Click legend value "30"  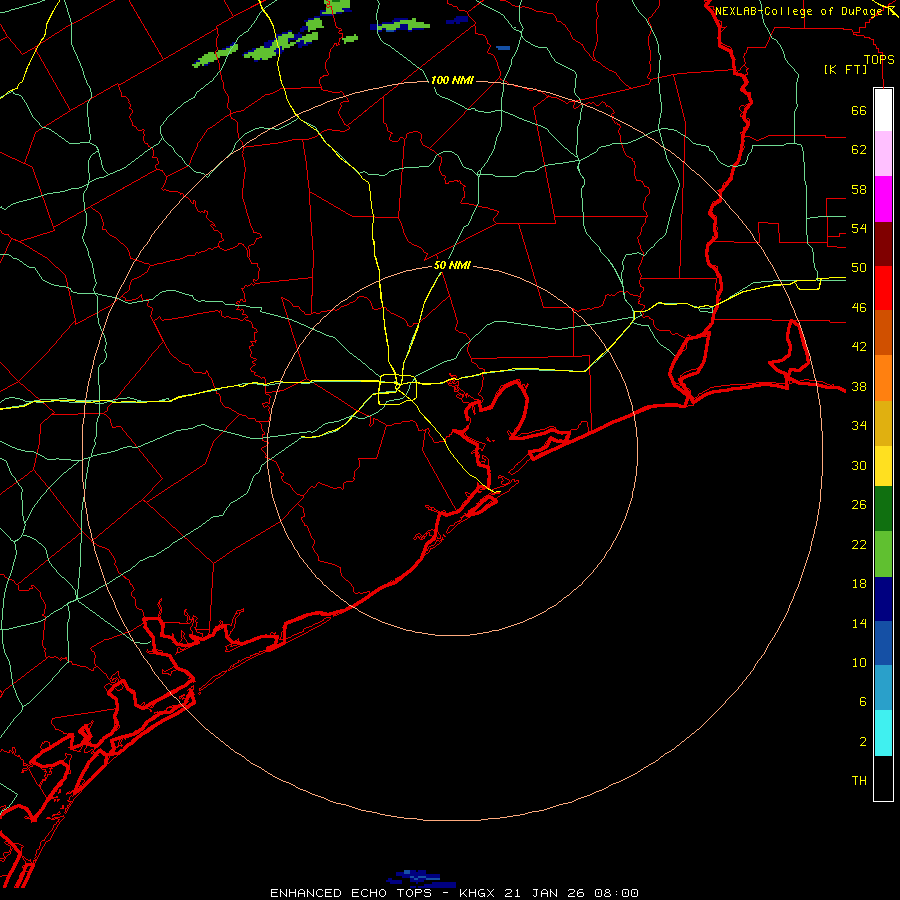(859, 465)
